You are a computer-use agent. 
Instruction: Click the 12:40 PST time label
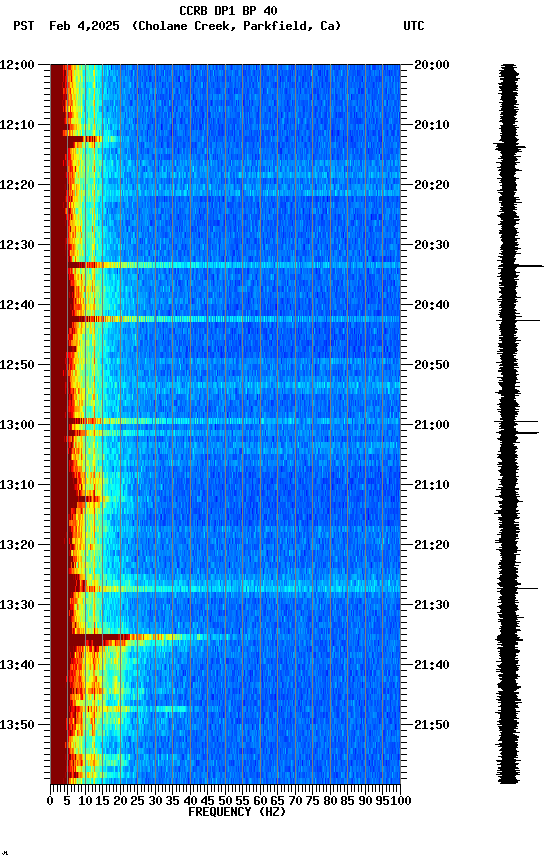17,305
